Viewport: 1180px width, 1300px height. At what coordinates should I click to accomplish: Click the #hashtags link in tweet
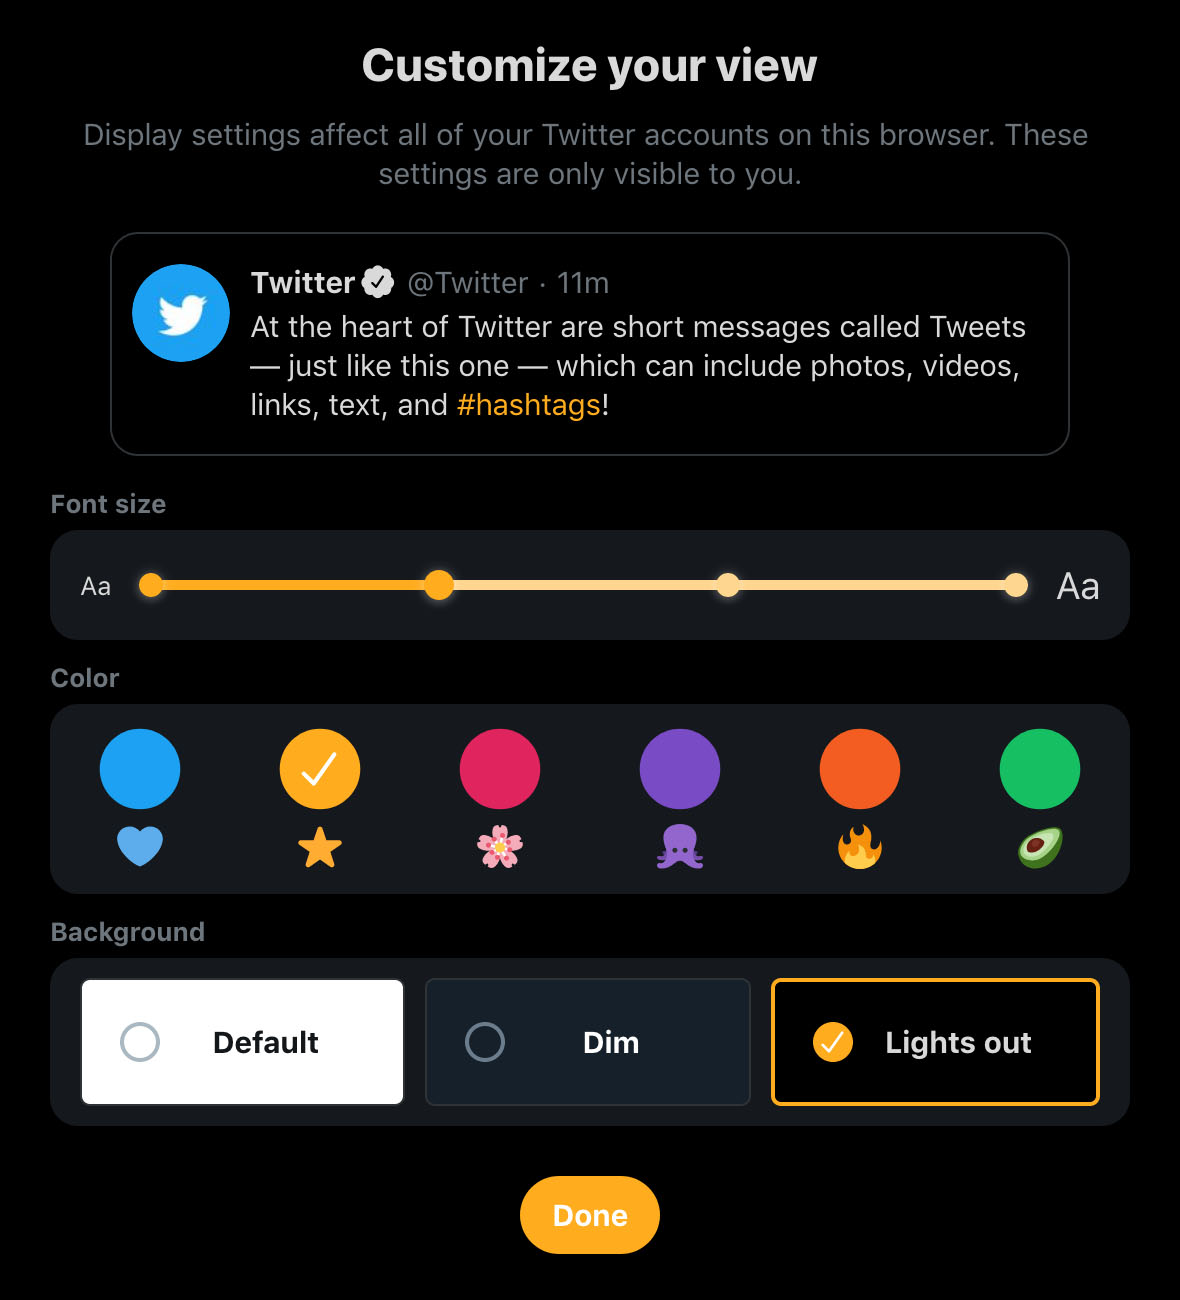(x=529, y=405)
